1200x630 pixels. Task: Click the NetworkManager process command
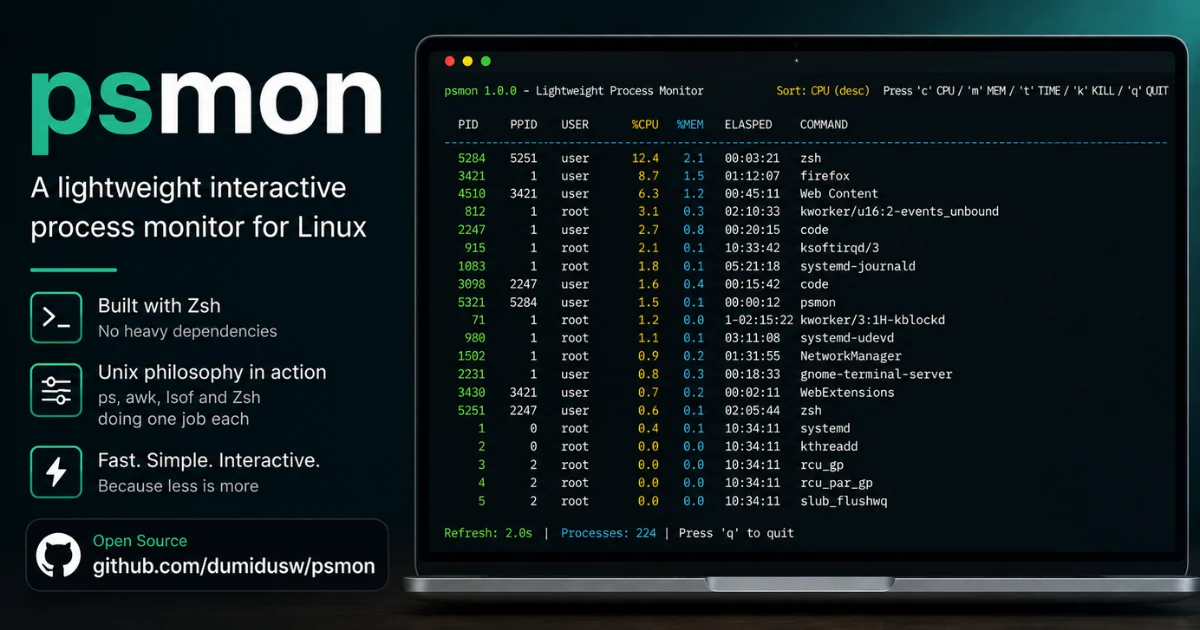pyautogui.click(x=850, y=356)
